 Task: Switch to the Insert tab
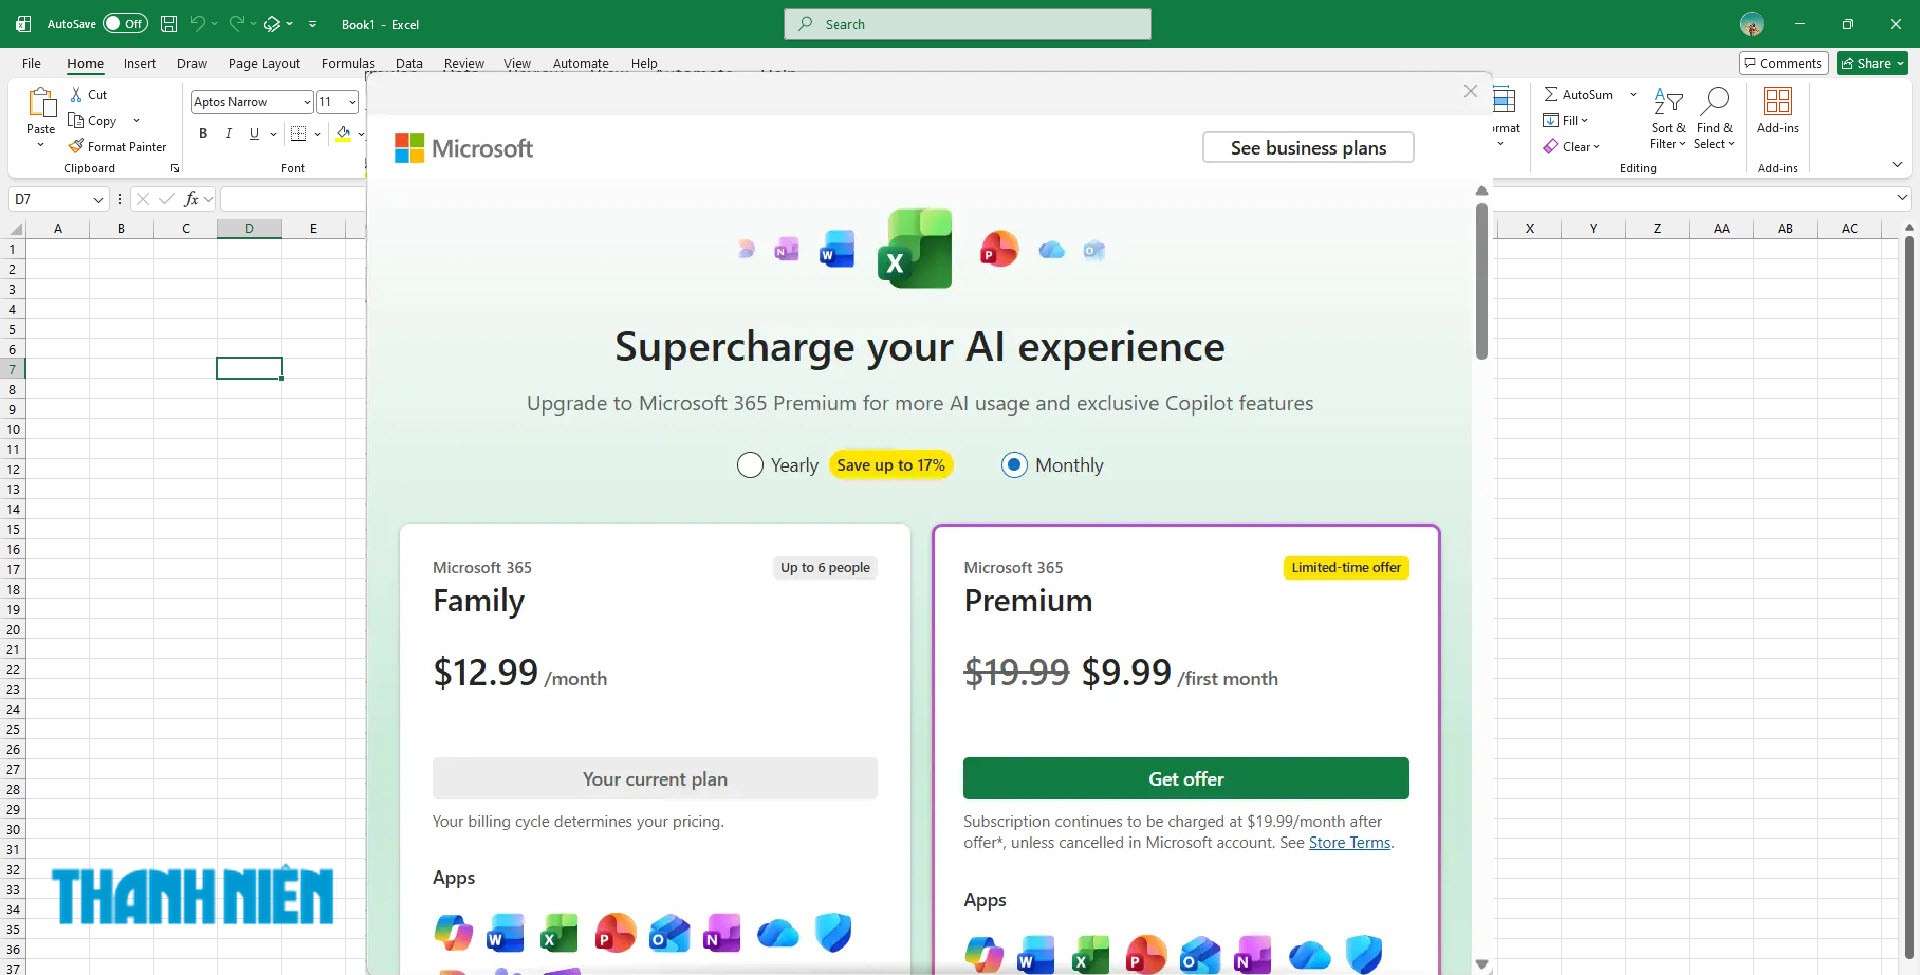(x=140, y=63)
